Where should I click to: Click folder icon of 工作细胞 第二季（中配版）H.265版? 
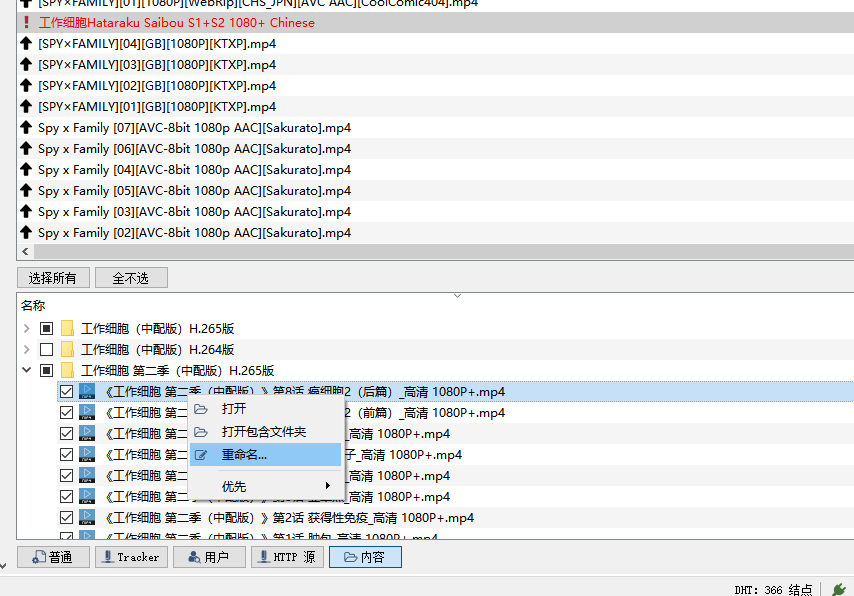(x=68, y=370)
